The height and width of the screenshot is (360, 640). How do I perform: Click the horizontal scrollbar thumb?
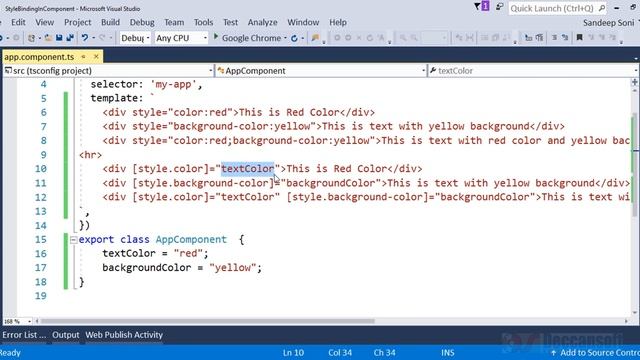click(207, 321)
